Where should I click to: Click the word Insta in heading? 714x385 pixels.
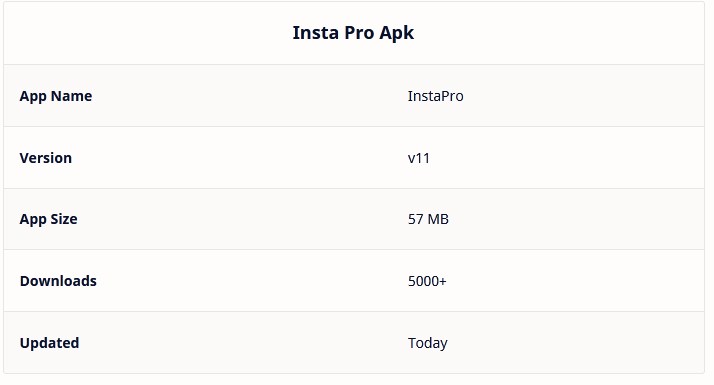click(315, 33)
